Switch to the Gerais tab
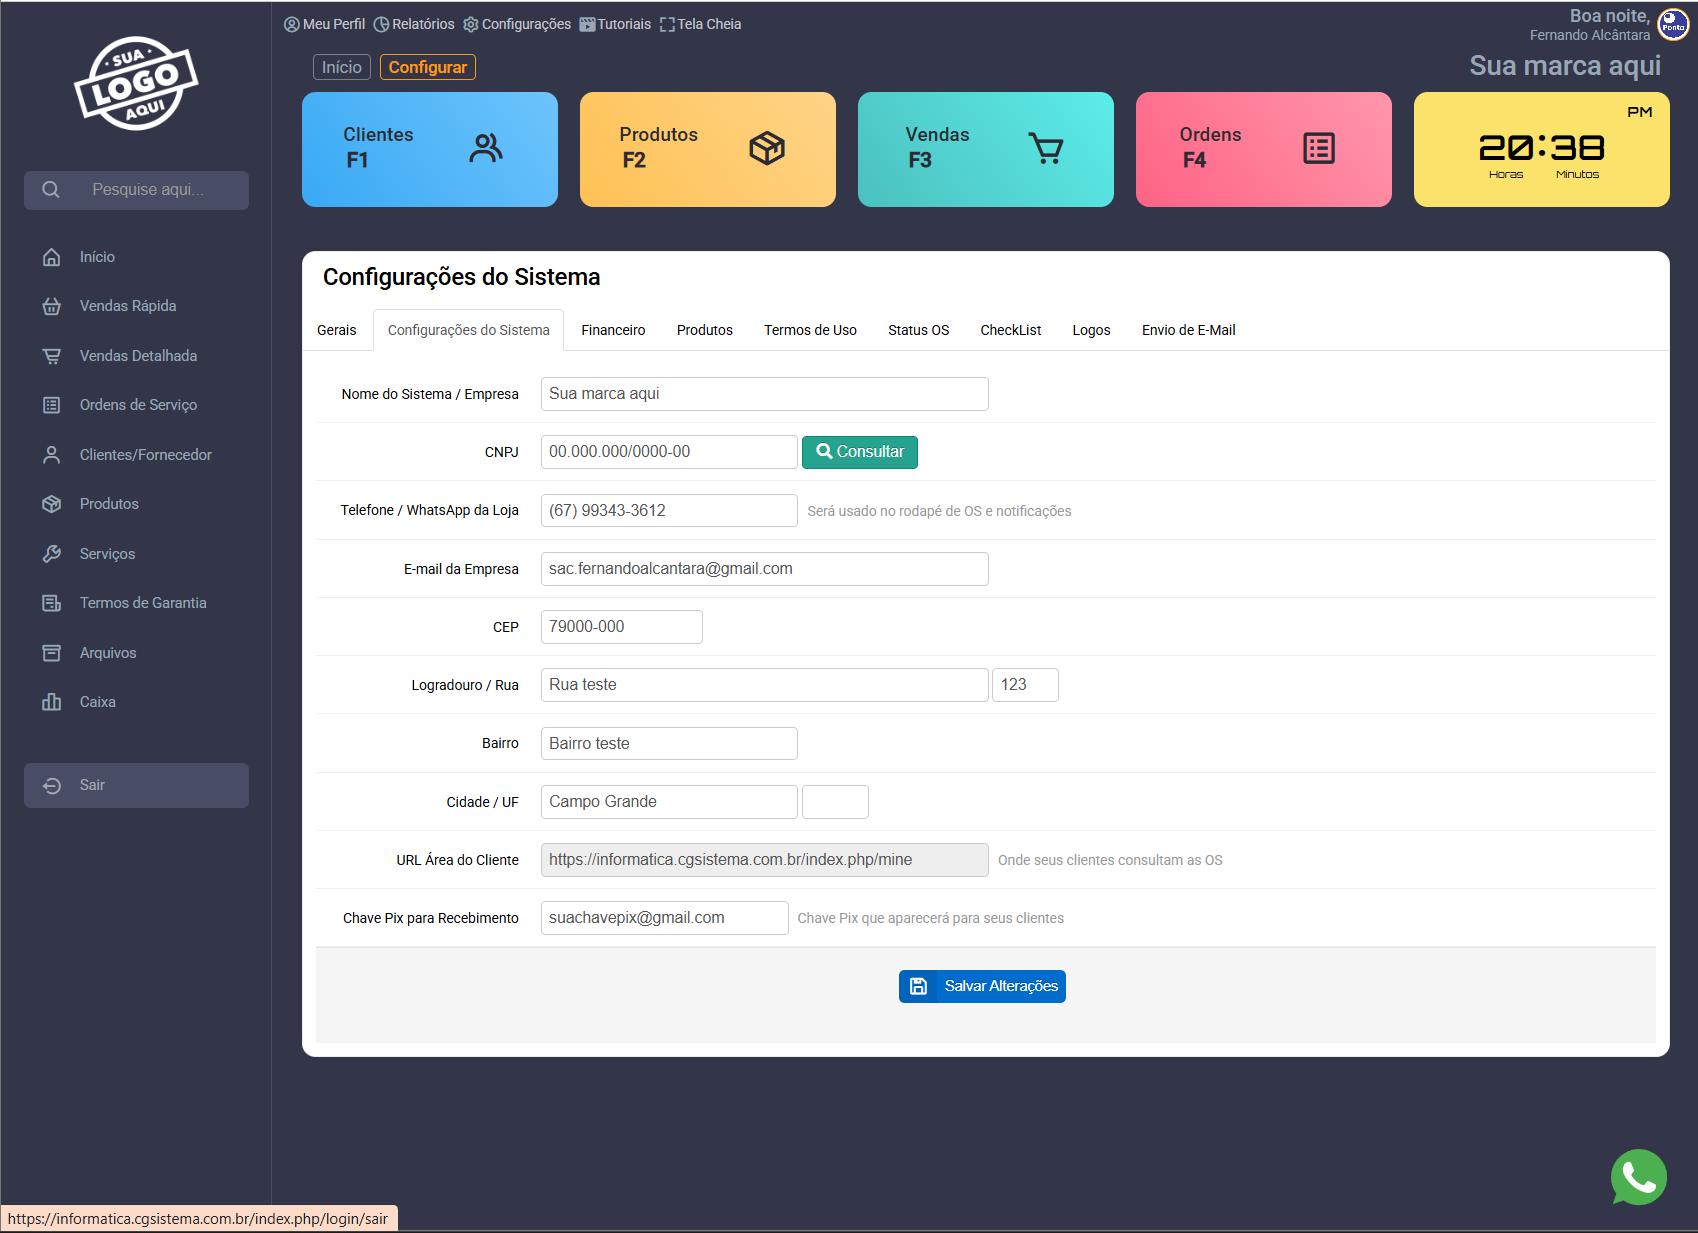The image size is (1698, 1233). pyautogui.click(x=337, y=330)
